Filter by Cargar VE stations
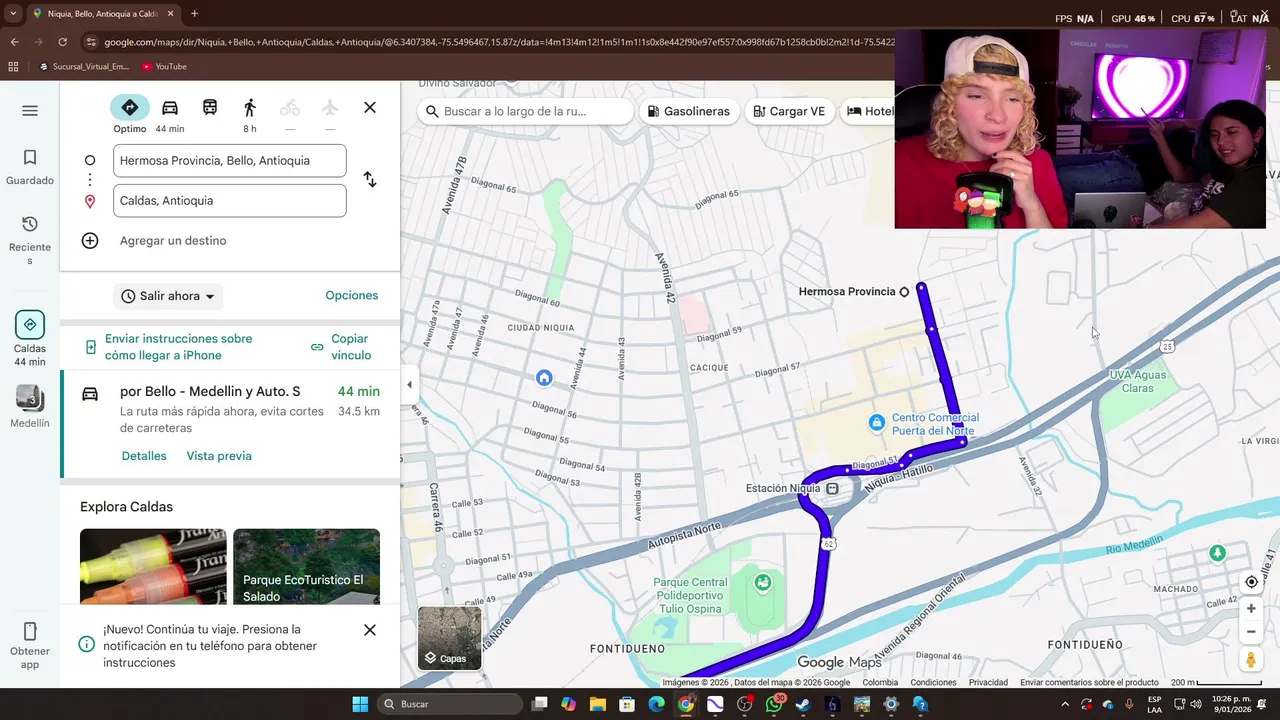1280x720 pixels. point(789,111)
